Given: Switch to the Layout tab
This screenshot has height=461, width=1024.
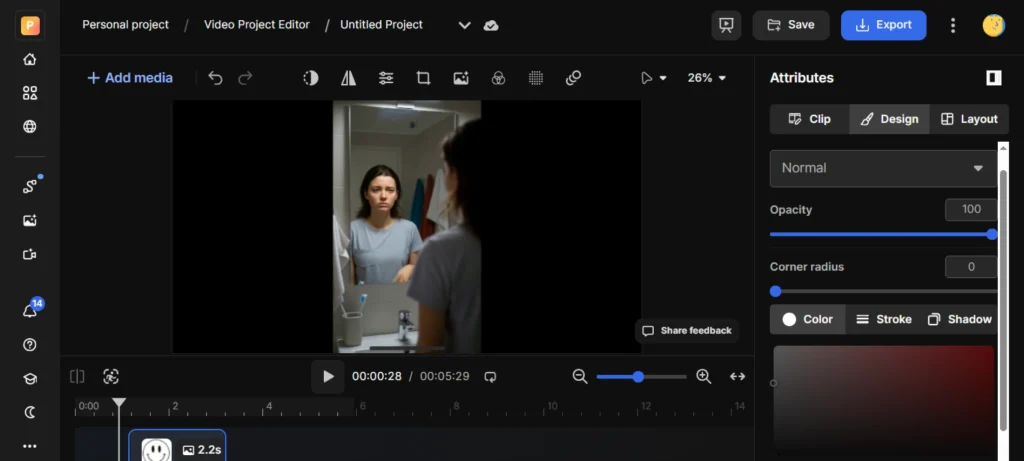Looking at the screenshot, I should point(969,119).
